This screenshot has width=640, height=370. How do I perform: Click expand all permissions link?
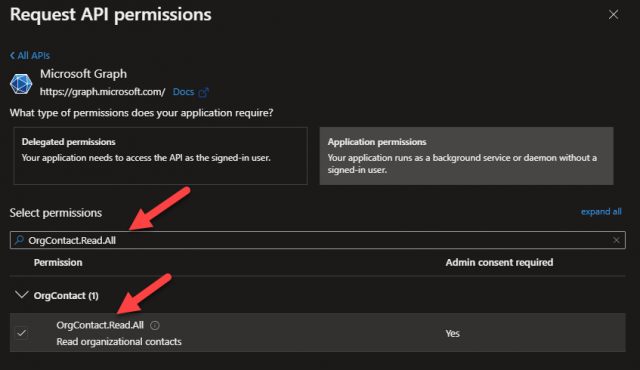[601, 212]
